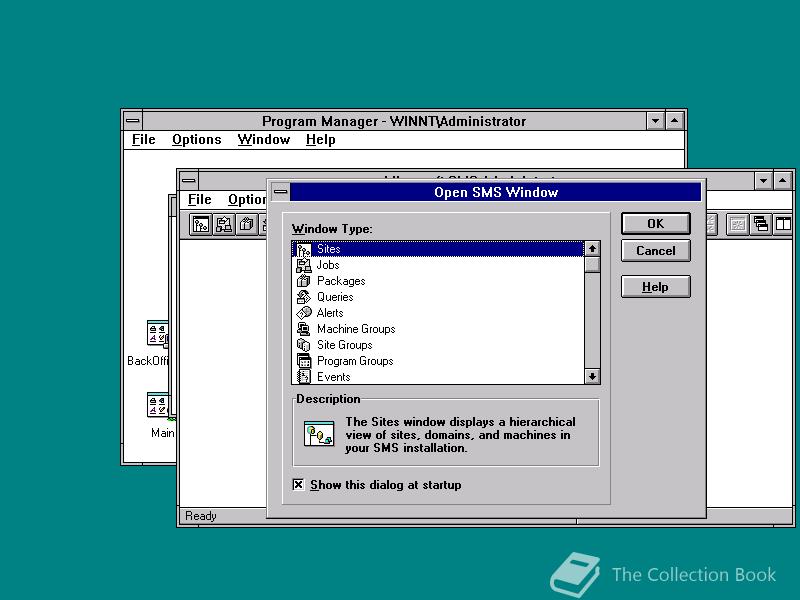Click the Window Type list scroll-up arrow
Viewport: 800px width, 600px height.
tap(592, 249)
